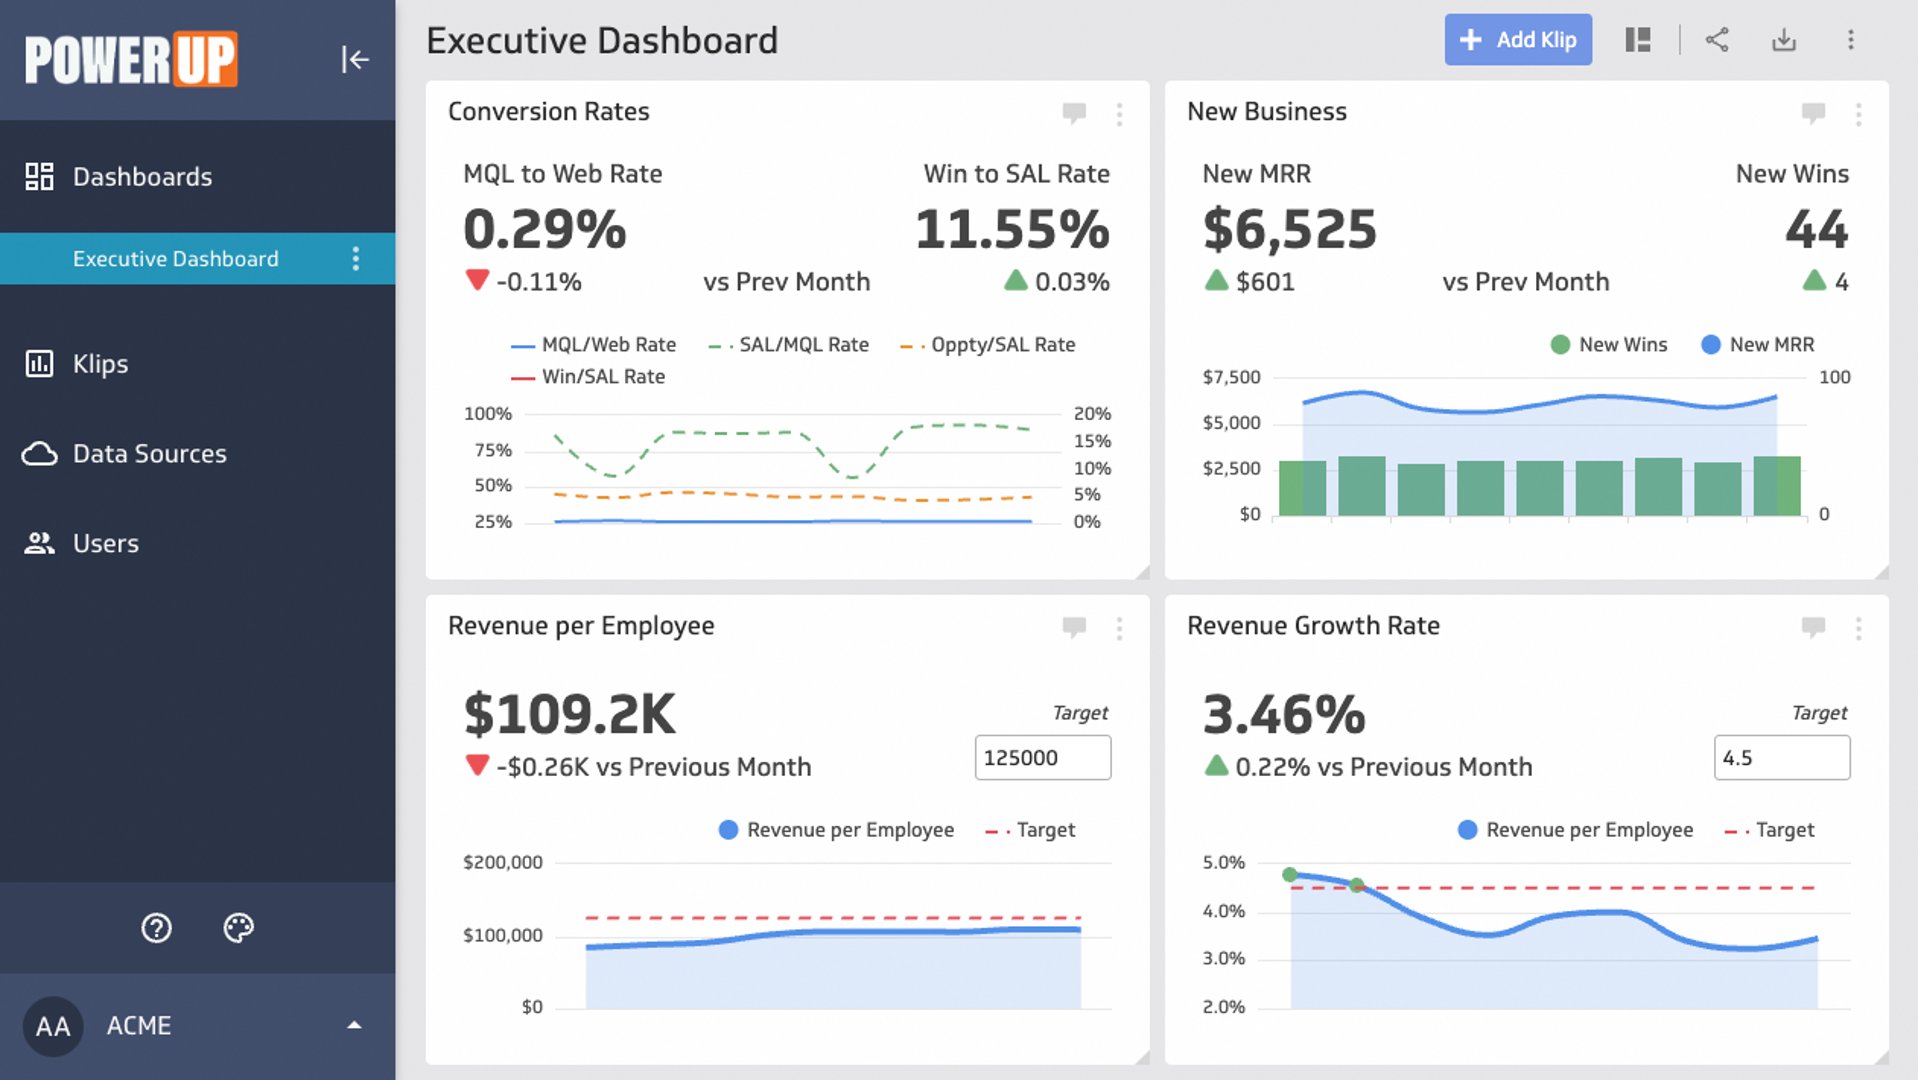Click the Users icon in the sidebar
The image size is (1918, 1080).
tap(39, 543)
